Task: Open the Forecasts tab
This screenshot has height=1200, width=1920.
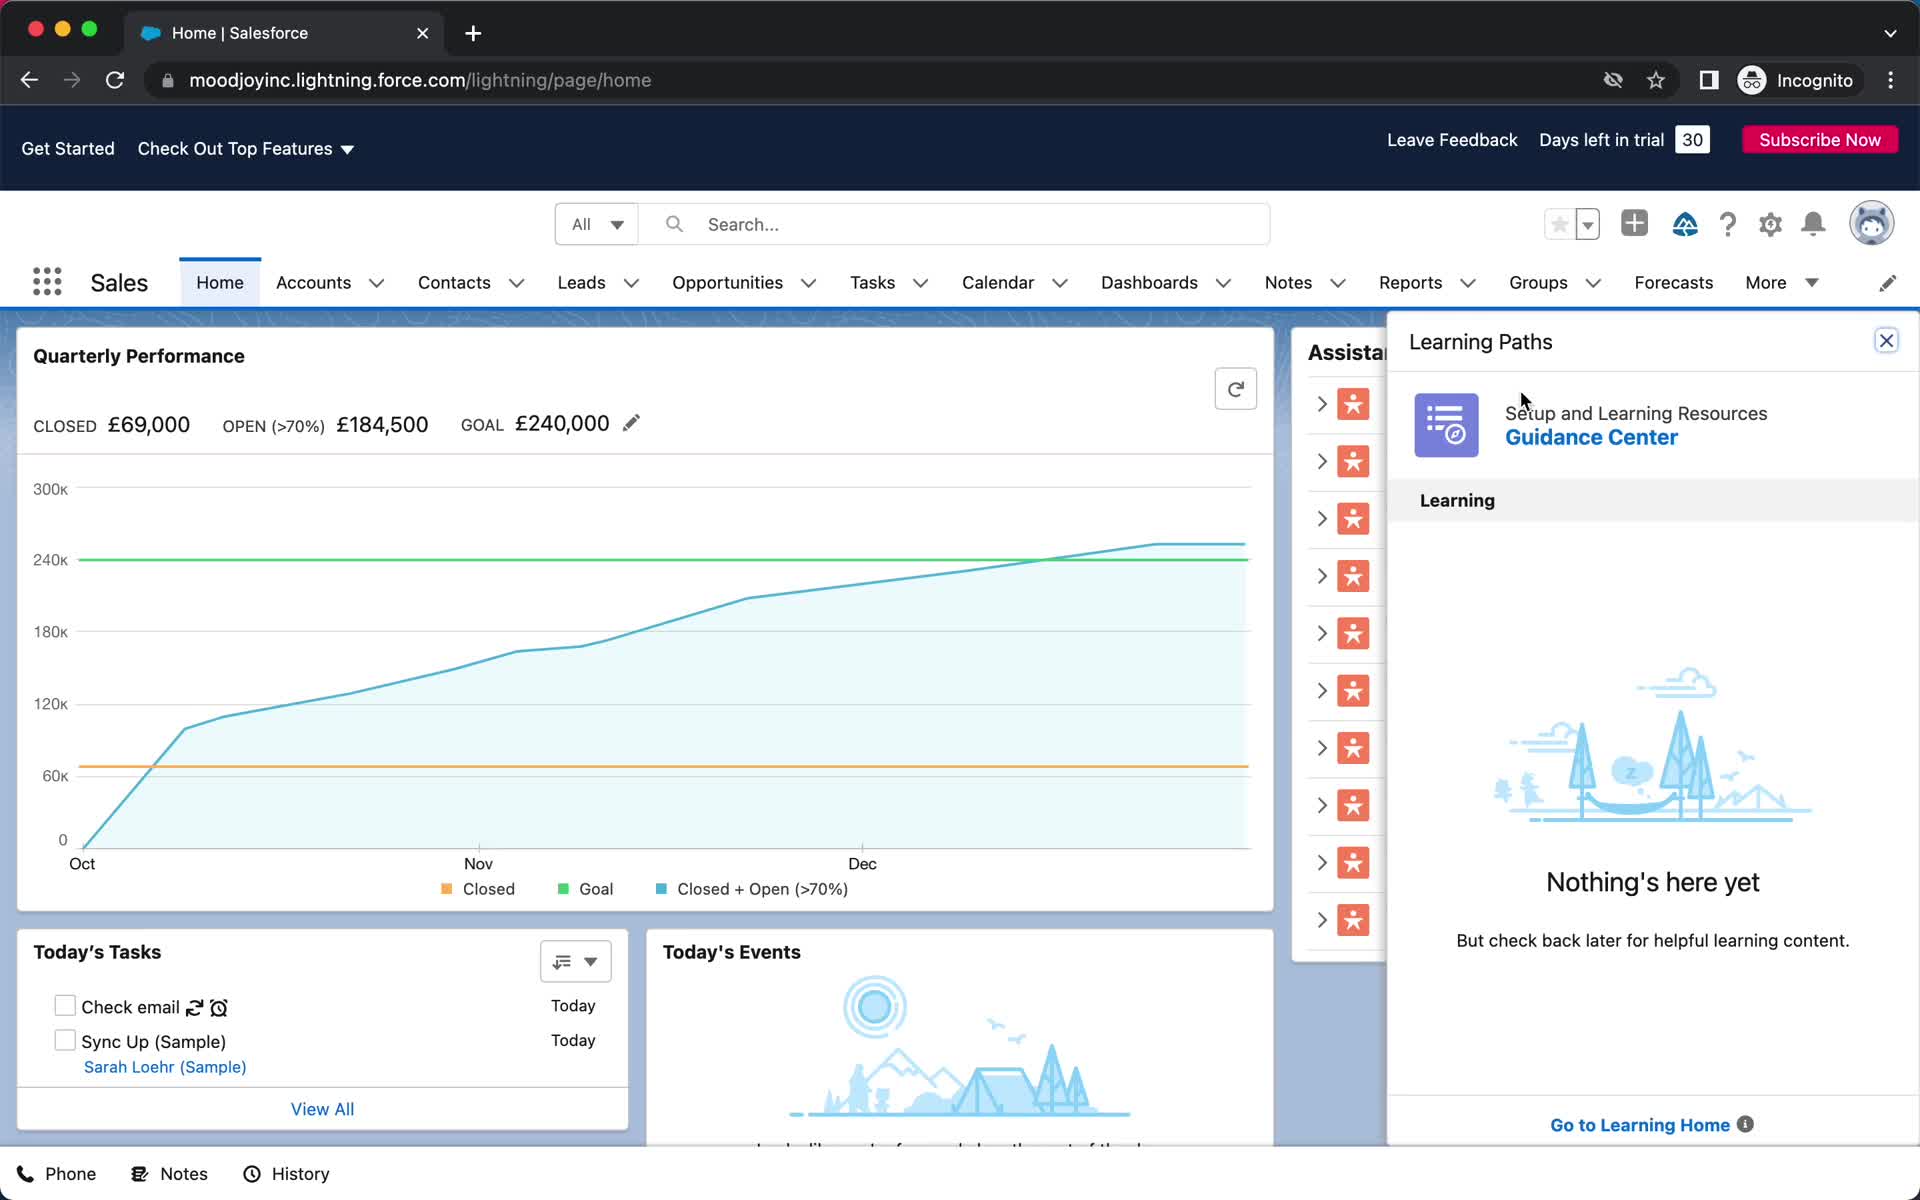Action: tap(1673, 283)
